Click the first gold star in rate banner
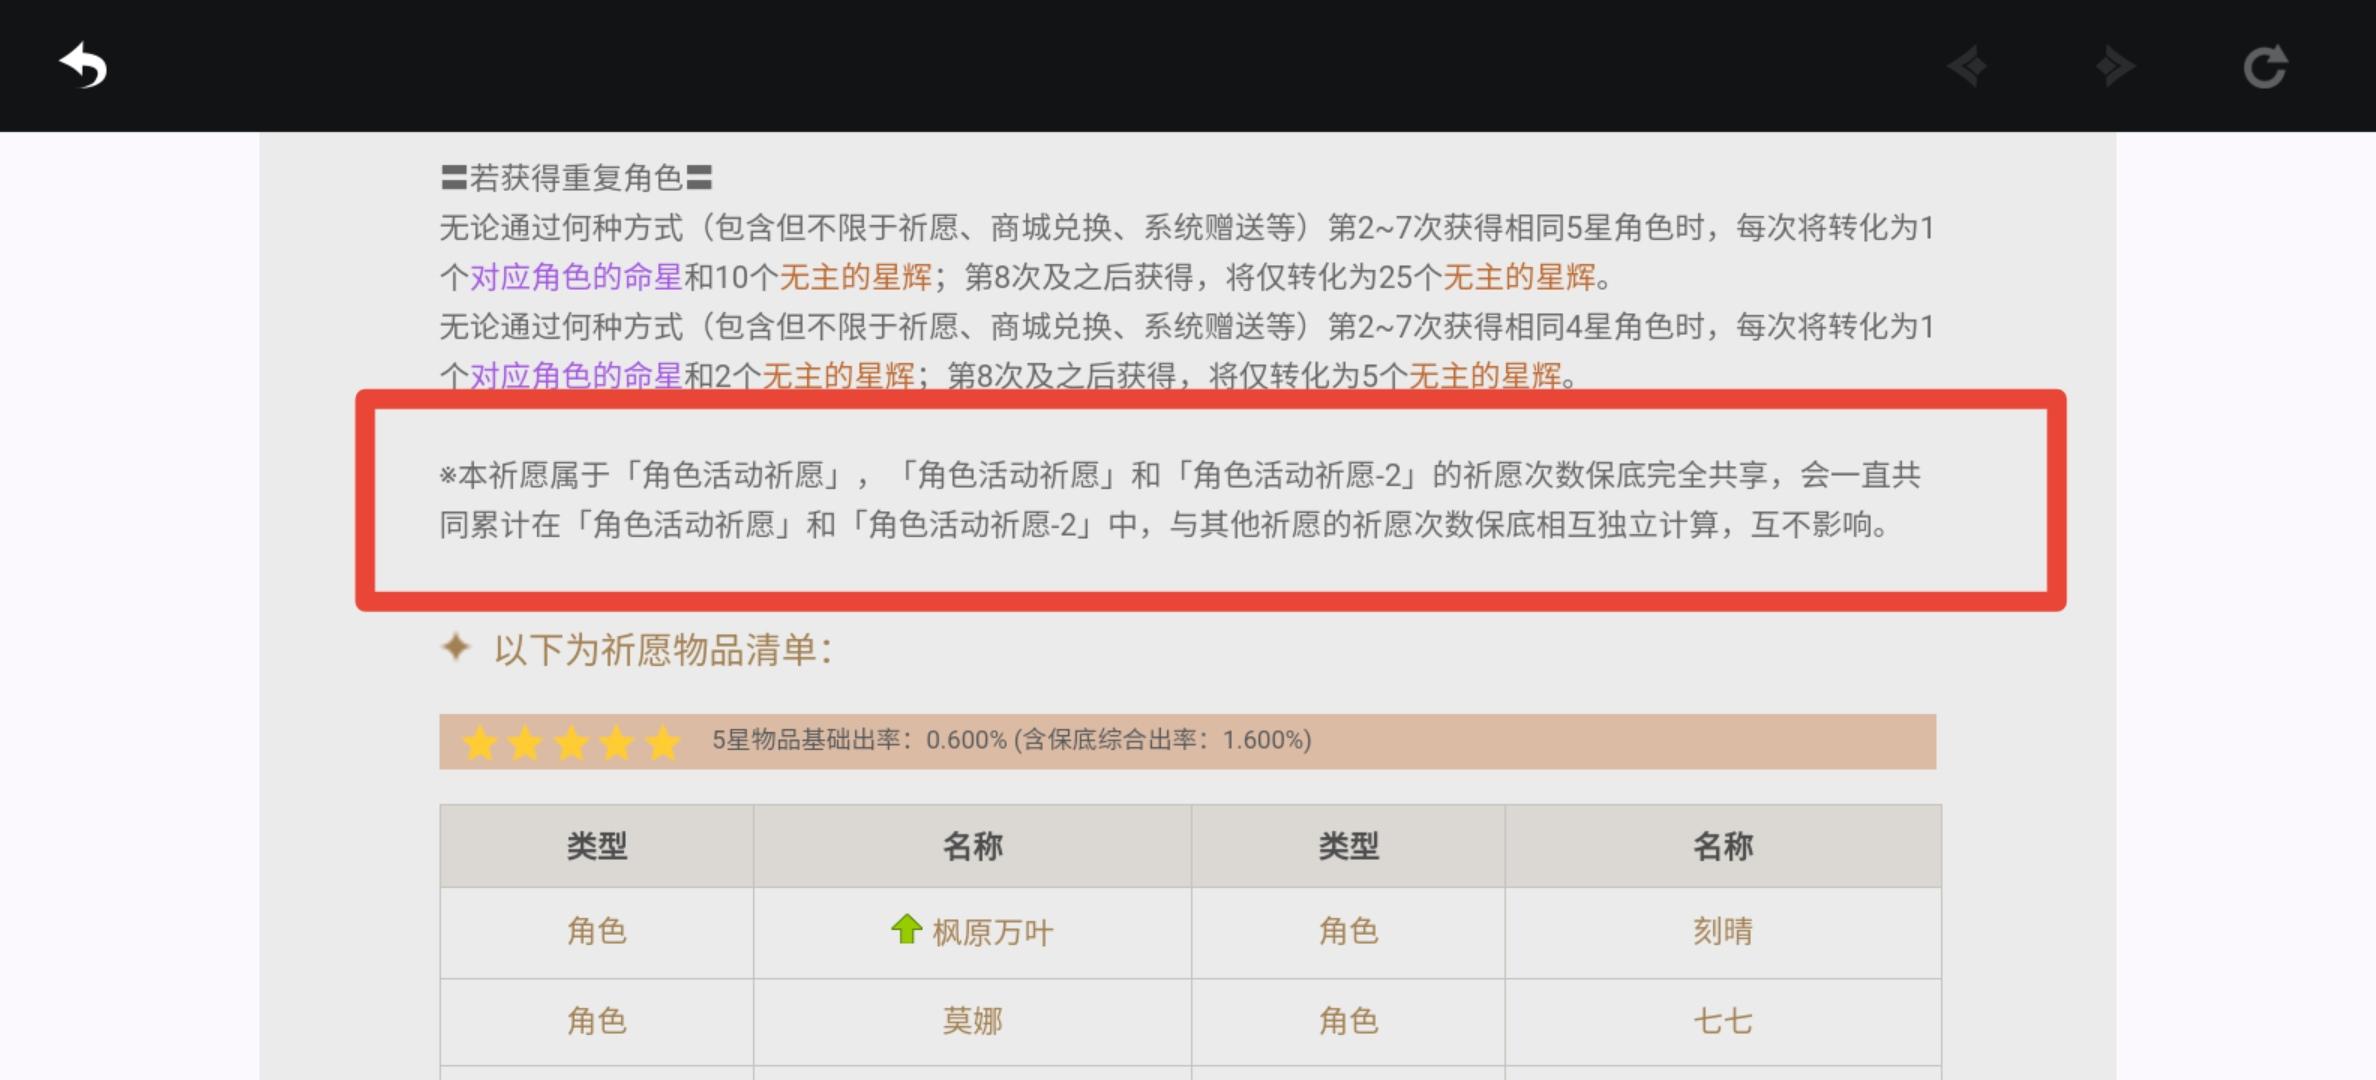Viewport: 2376px width, 1080px height. click(480, 743)
